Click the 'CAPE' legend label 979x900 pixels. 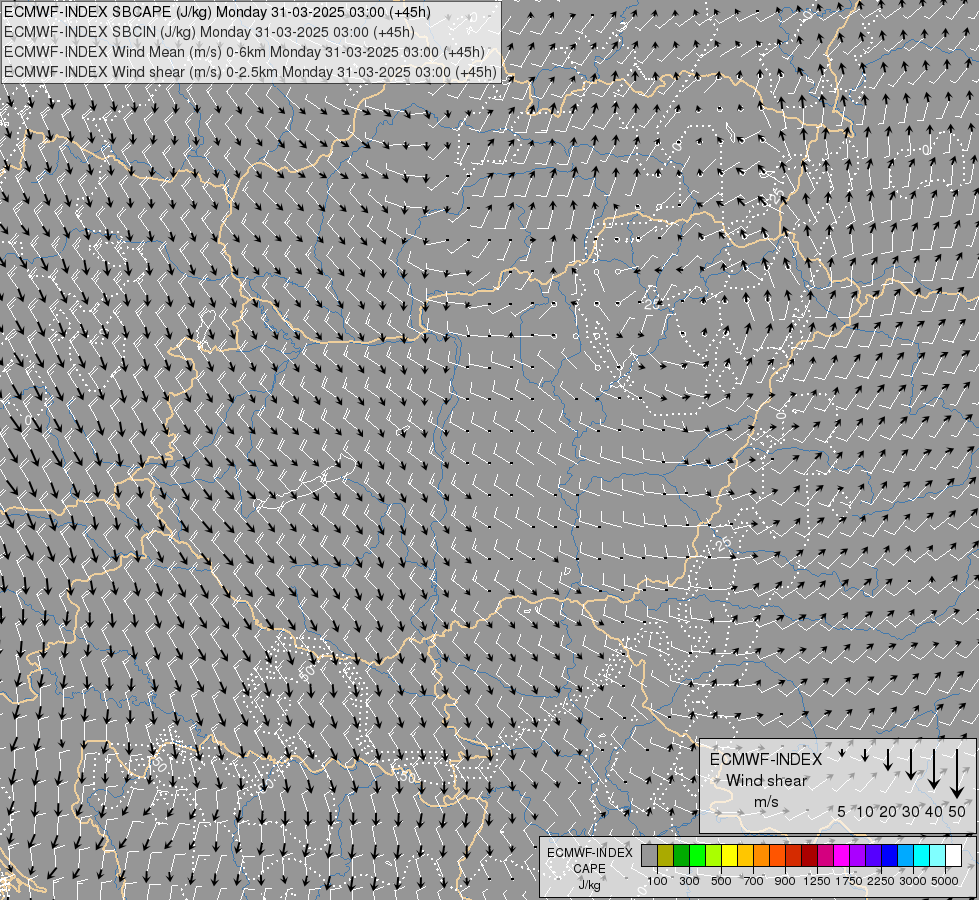[x=589, y=869]
